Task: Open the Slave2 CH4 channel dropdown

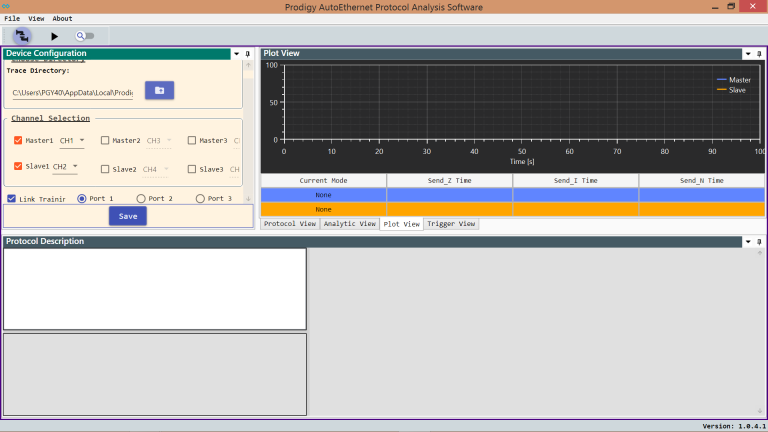Action: tap(156, 169)
